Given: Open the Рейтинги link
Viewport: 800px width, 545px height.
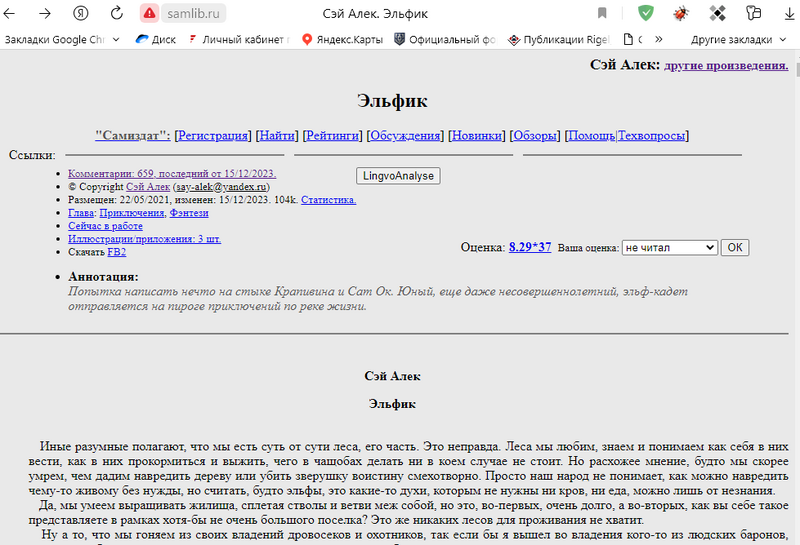Looking at the screenshot, I should coord(333,136).
